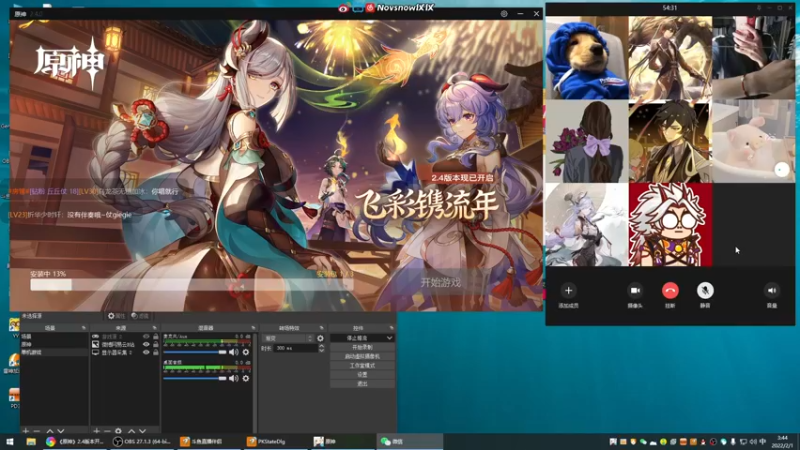The height and width of the screenshot is (450, 800).
Task: Click the transition duration field showing 300 ms
Action: 296,348
